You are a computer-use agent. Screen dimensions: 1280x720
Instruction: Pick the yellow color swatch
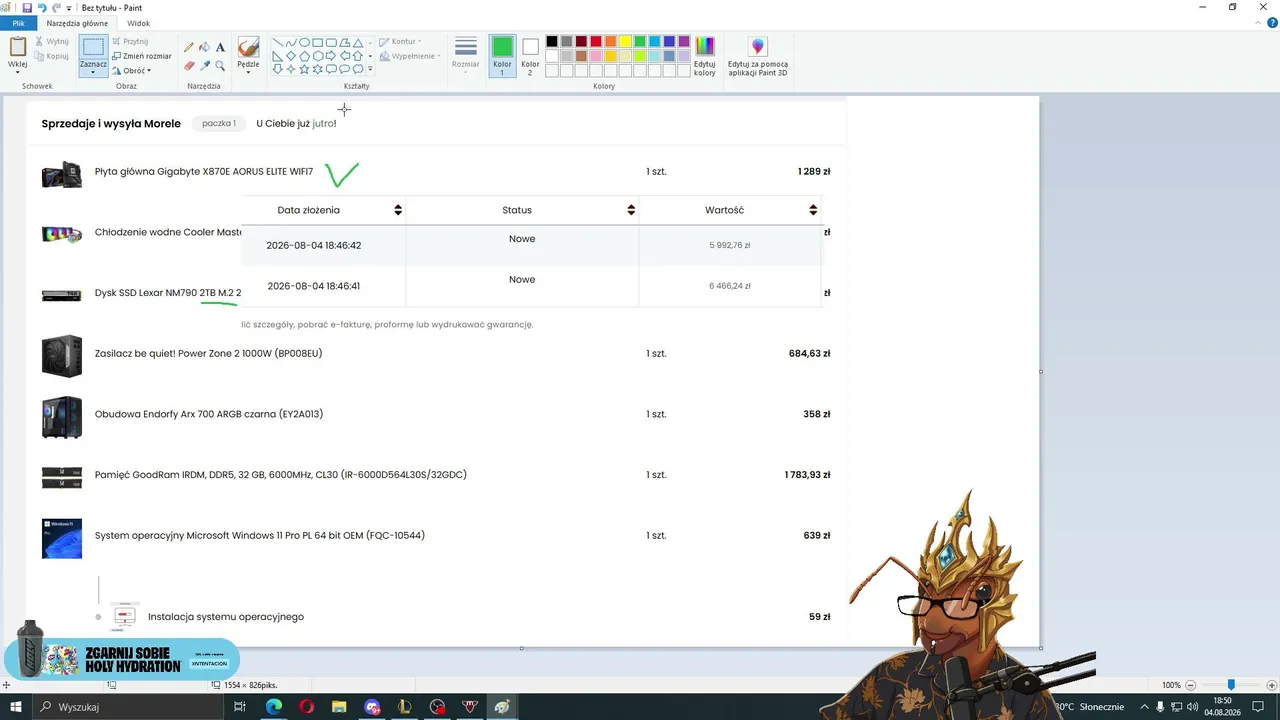625,41
